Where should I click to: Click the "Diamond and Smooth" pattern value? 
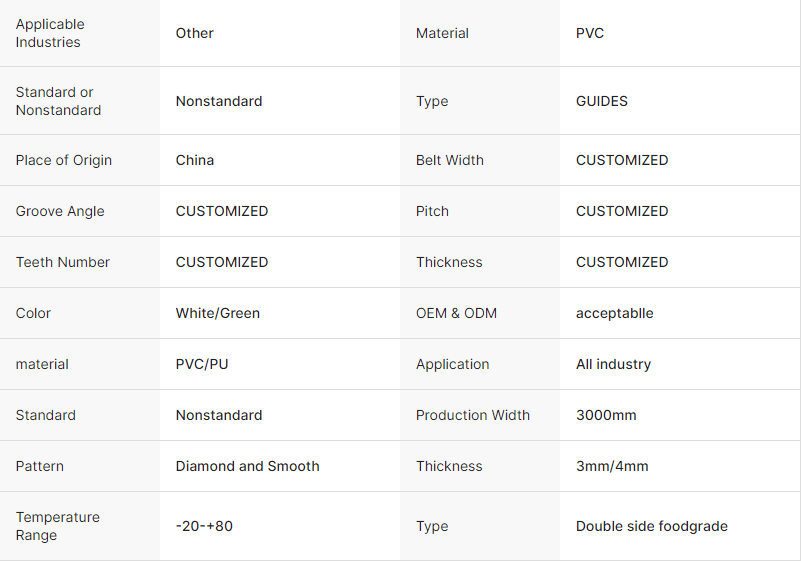click(248, 466)
